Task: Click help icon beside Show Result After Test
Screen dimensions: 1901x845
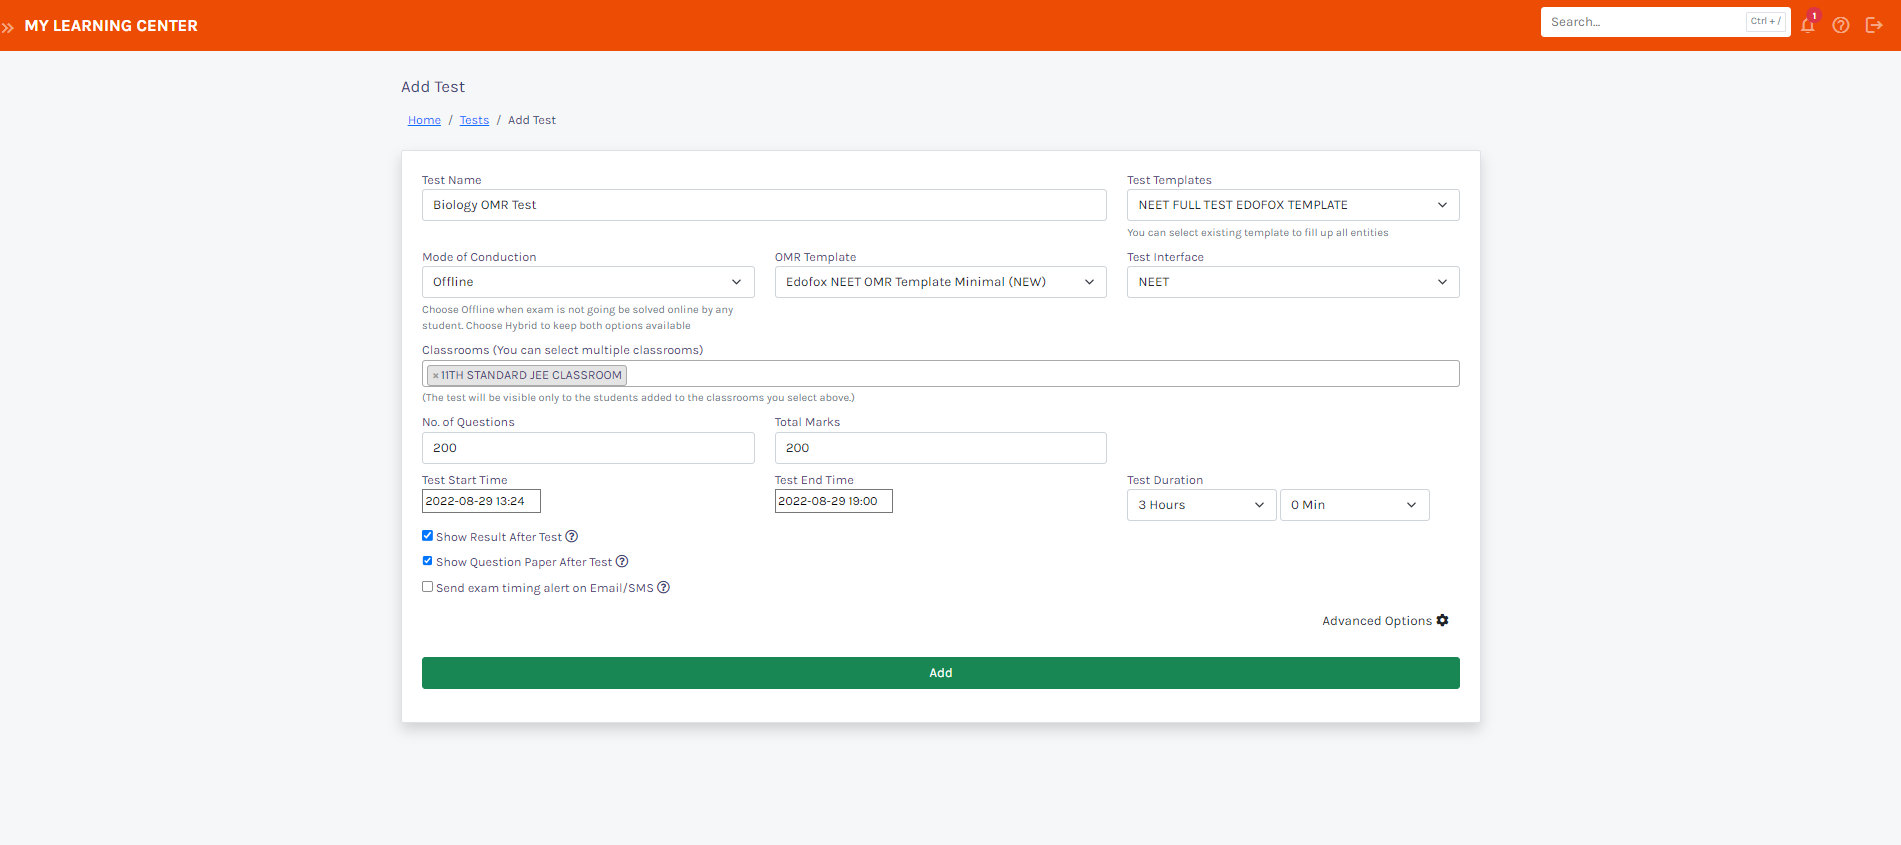Action: tap(572, 537)
